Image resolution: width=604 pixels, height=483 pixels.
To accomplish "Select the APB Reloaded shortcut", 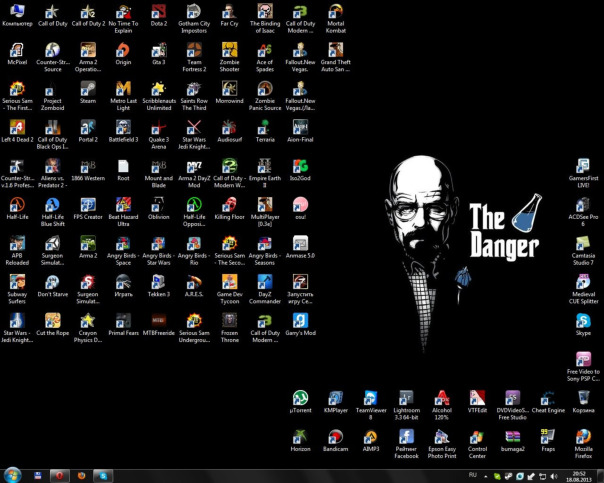I will (x=17, y=251).
